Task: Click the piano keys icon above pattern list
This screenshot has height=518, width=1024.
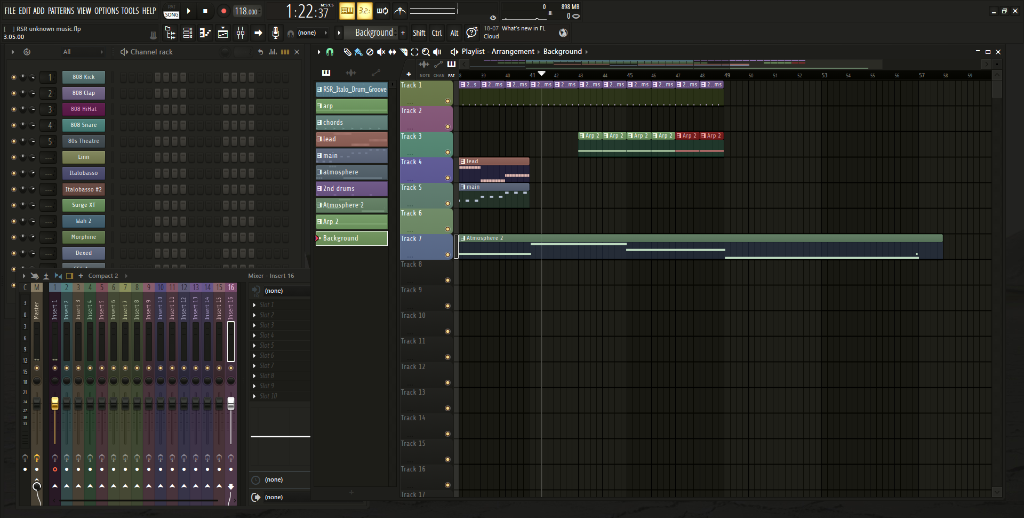Action: tap(326, 73)
